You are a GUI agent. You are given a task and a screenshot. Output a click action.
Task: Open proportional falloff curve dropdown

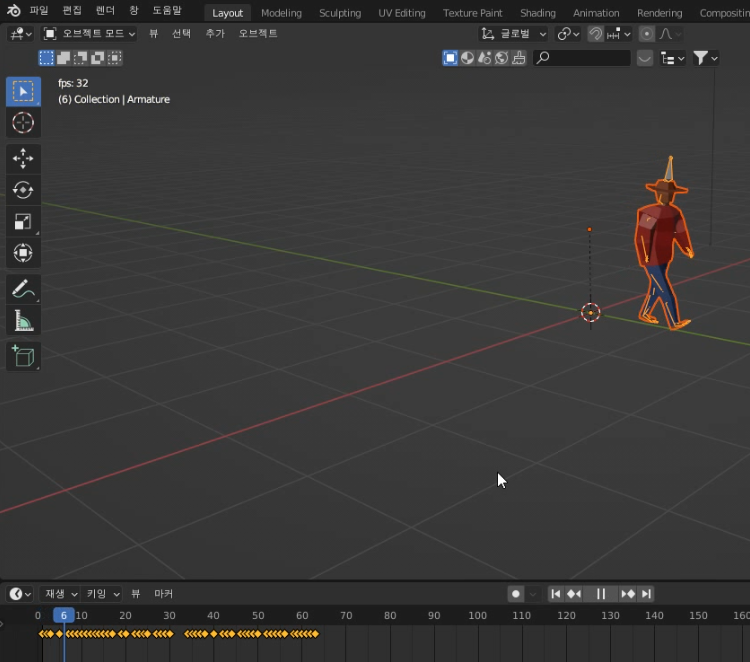click(670, 34)
